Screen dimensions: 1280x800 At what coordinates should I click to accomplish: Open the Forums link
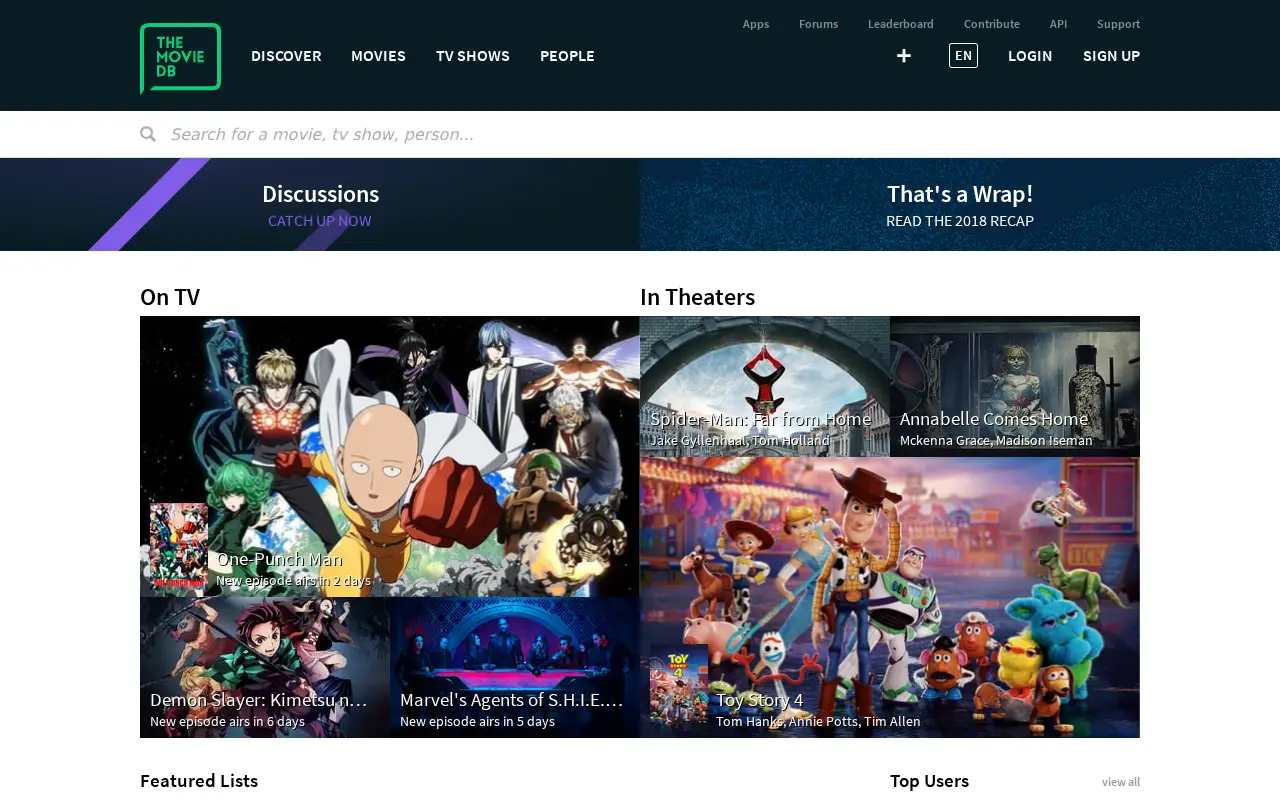click(x=819, y=24)
